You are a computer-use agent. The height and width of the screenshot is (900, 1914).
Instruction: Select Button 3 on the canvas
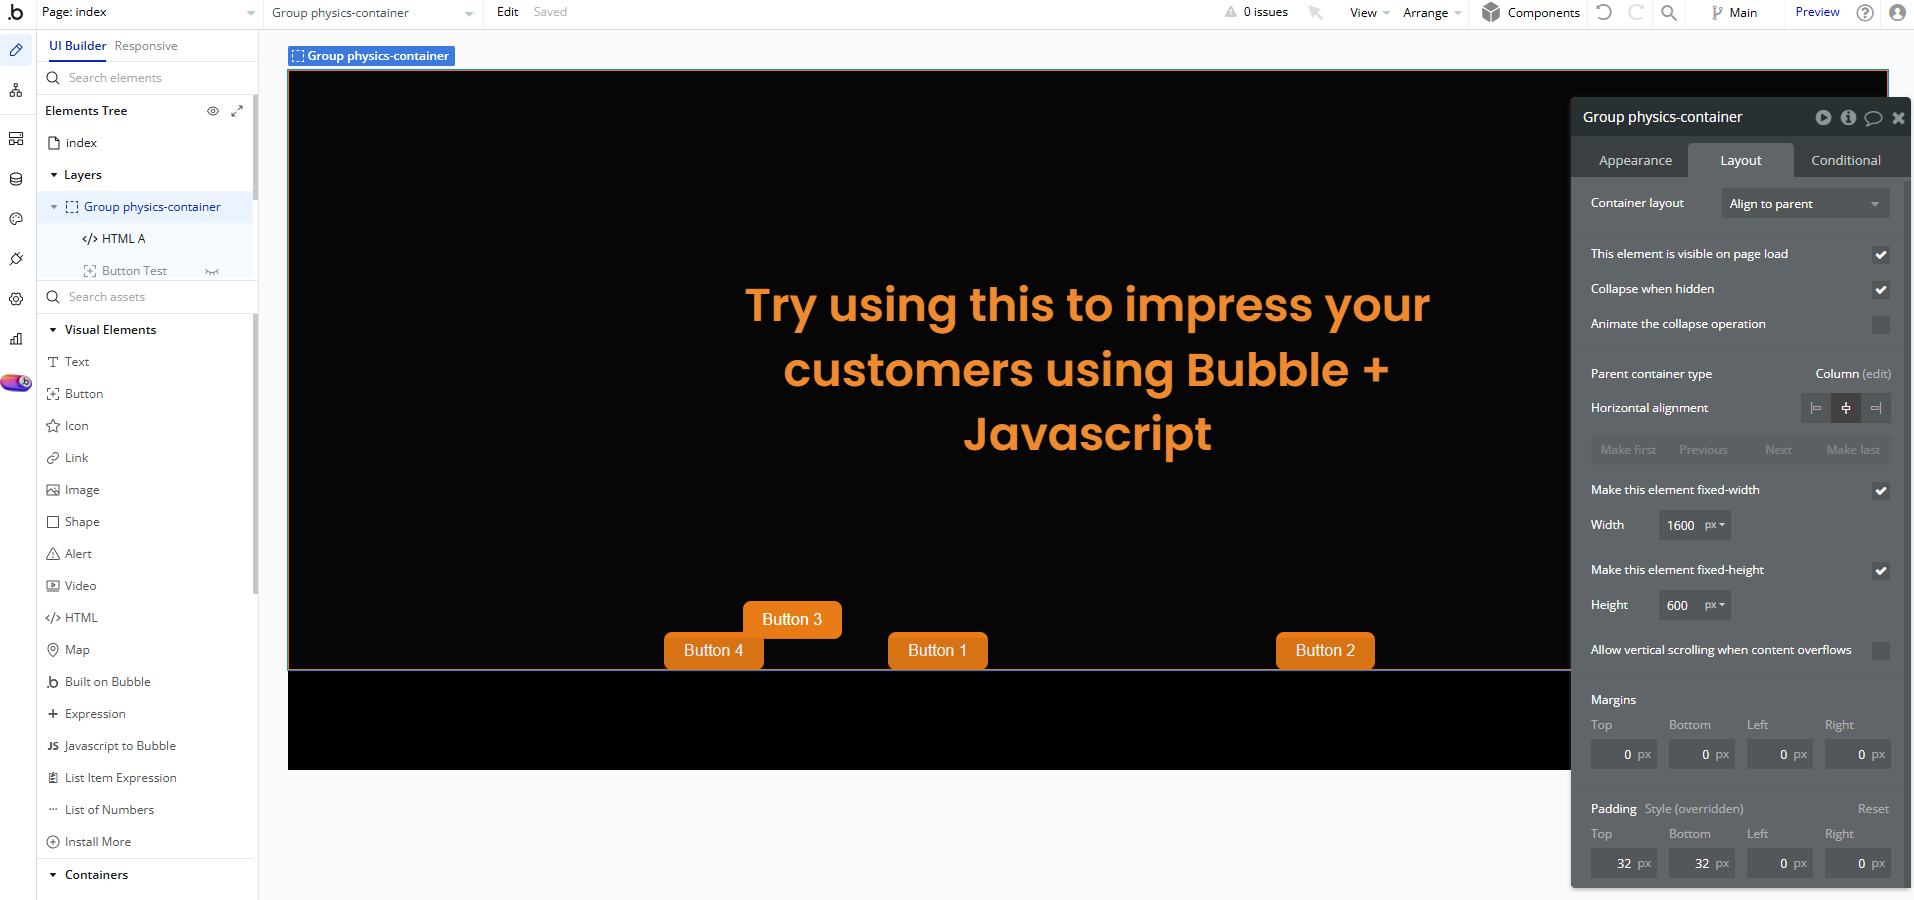point(792,620)
